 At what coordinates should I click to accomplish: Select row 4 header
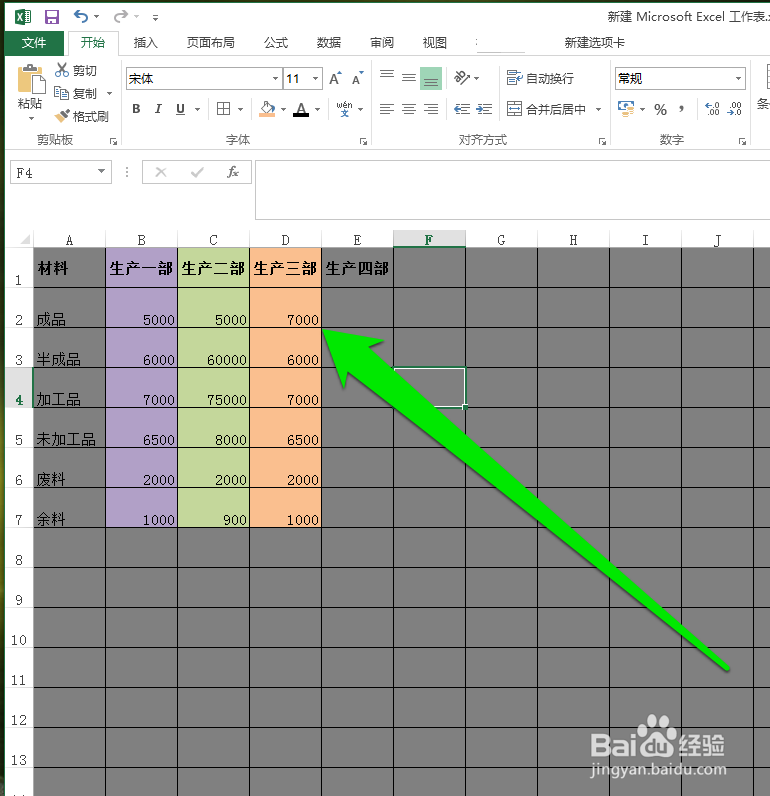(x=19, y=388)
